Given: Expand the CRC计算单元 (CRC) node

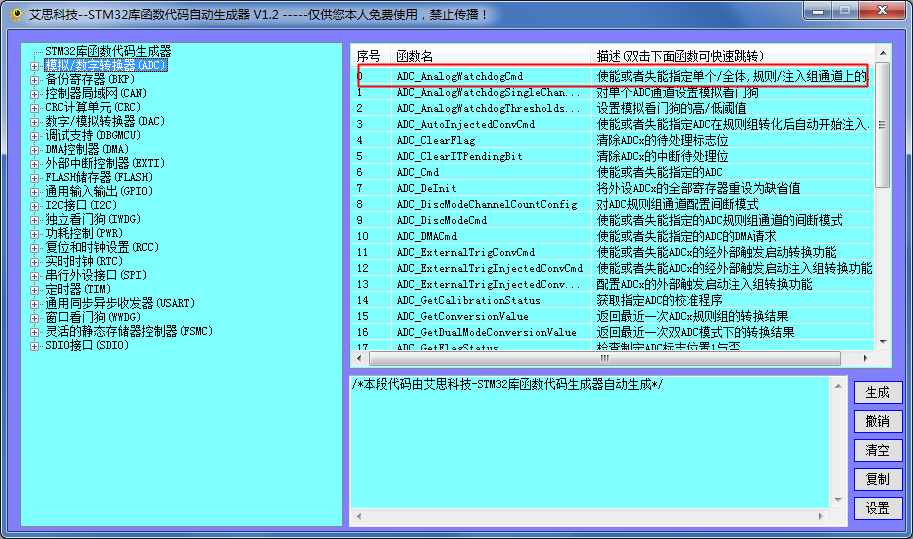Looking at the screenshot, I should [34, 108].
